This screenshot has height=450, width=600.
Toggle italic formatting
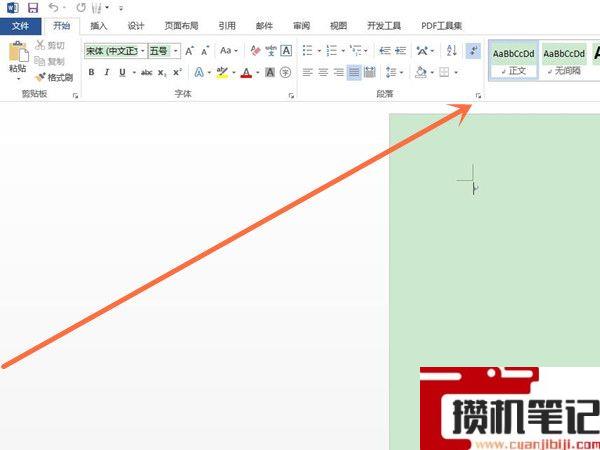click(107, 72)
